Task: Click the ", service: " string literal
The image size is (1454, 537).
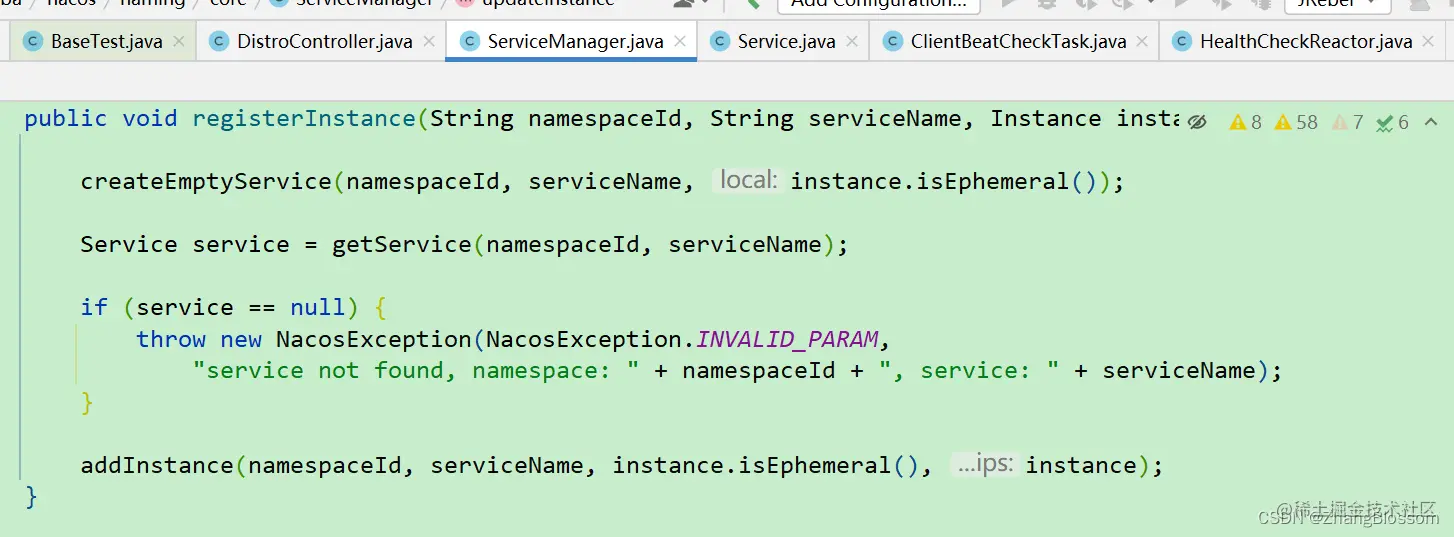Action: (969, 370)
